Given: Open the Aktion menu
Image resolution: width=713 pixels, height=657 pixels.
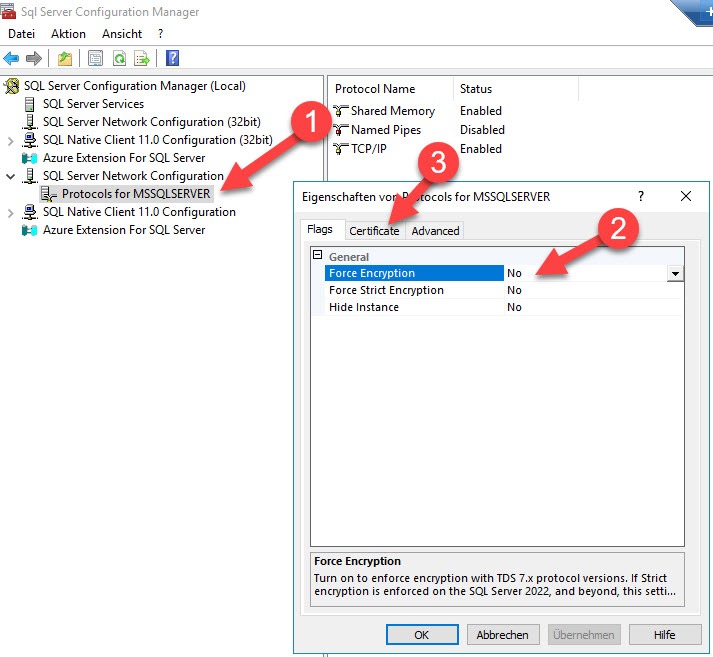Looking at the screenshot, I should pyautogui.click(x=68, y=34).
